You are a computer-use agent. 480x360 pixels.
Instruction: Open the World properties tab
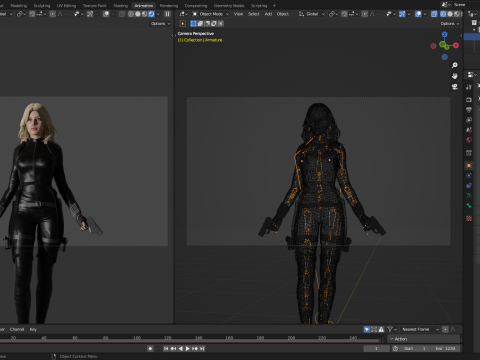pos(469,140)
